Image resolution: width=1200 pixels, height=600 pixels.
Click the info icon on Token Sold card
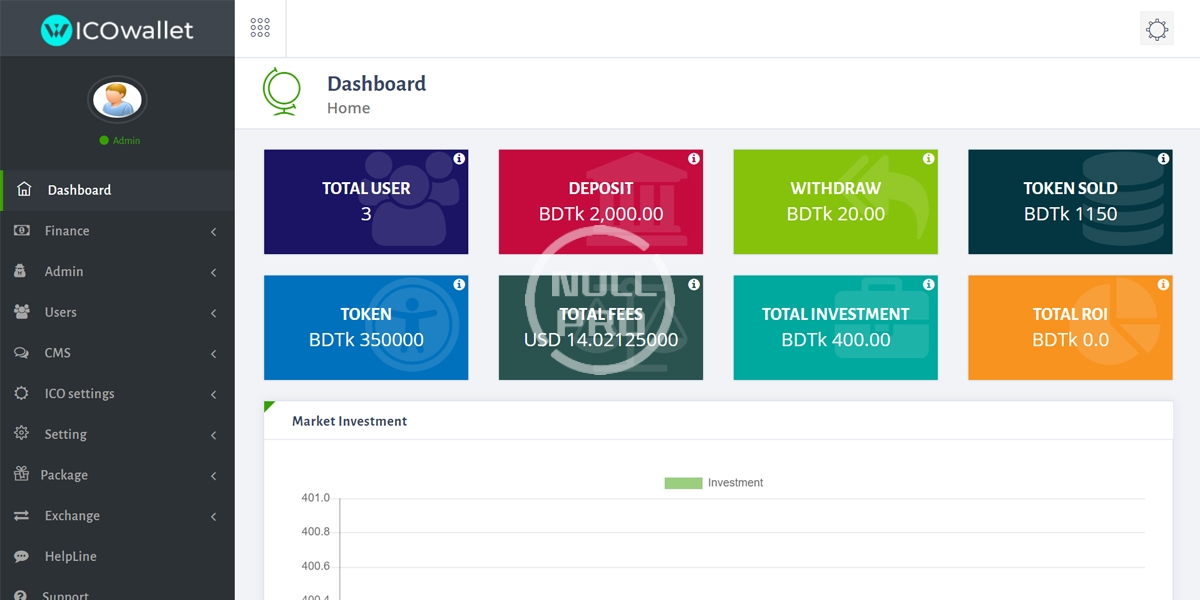pos(1163,159)
